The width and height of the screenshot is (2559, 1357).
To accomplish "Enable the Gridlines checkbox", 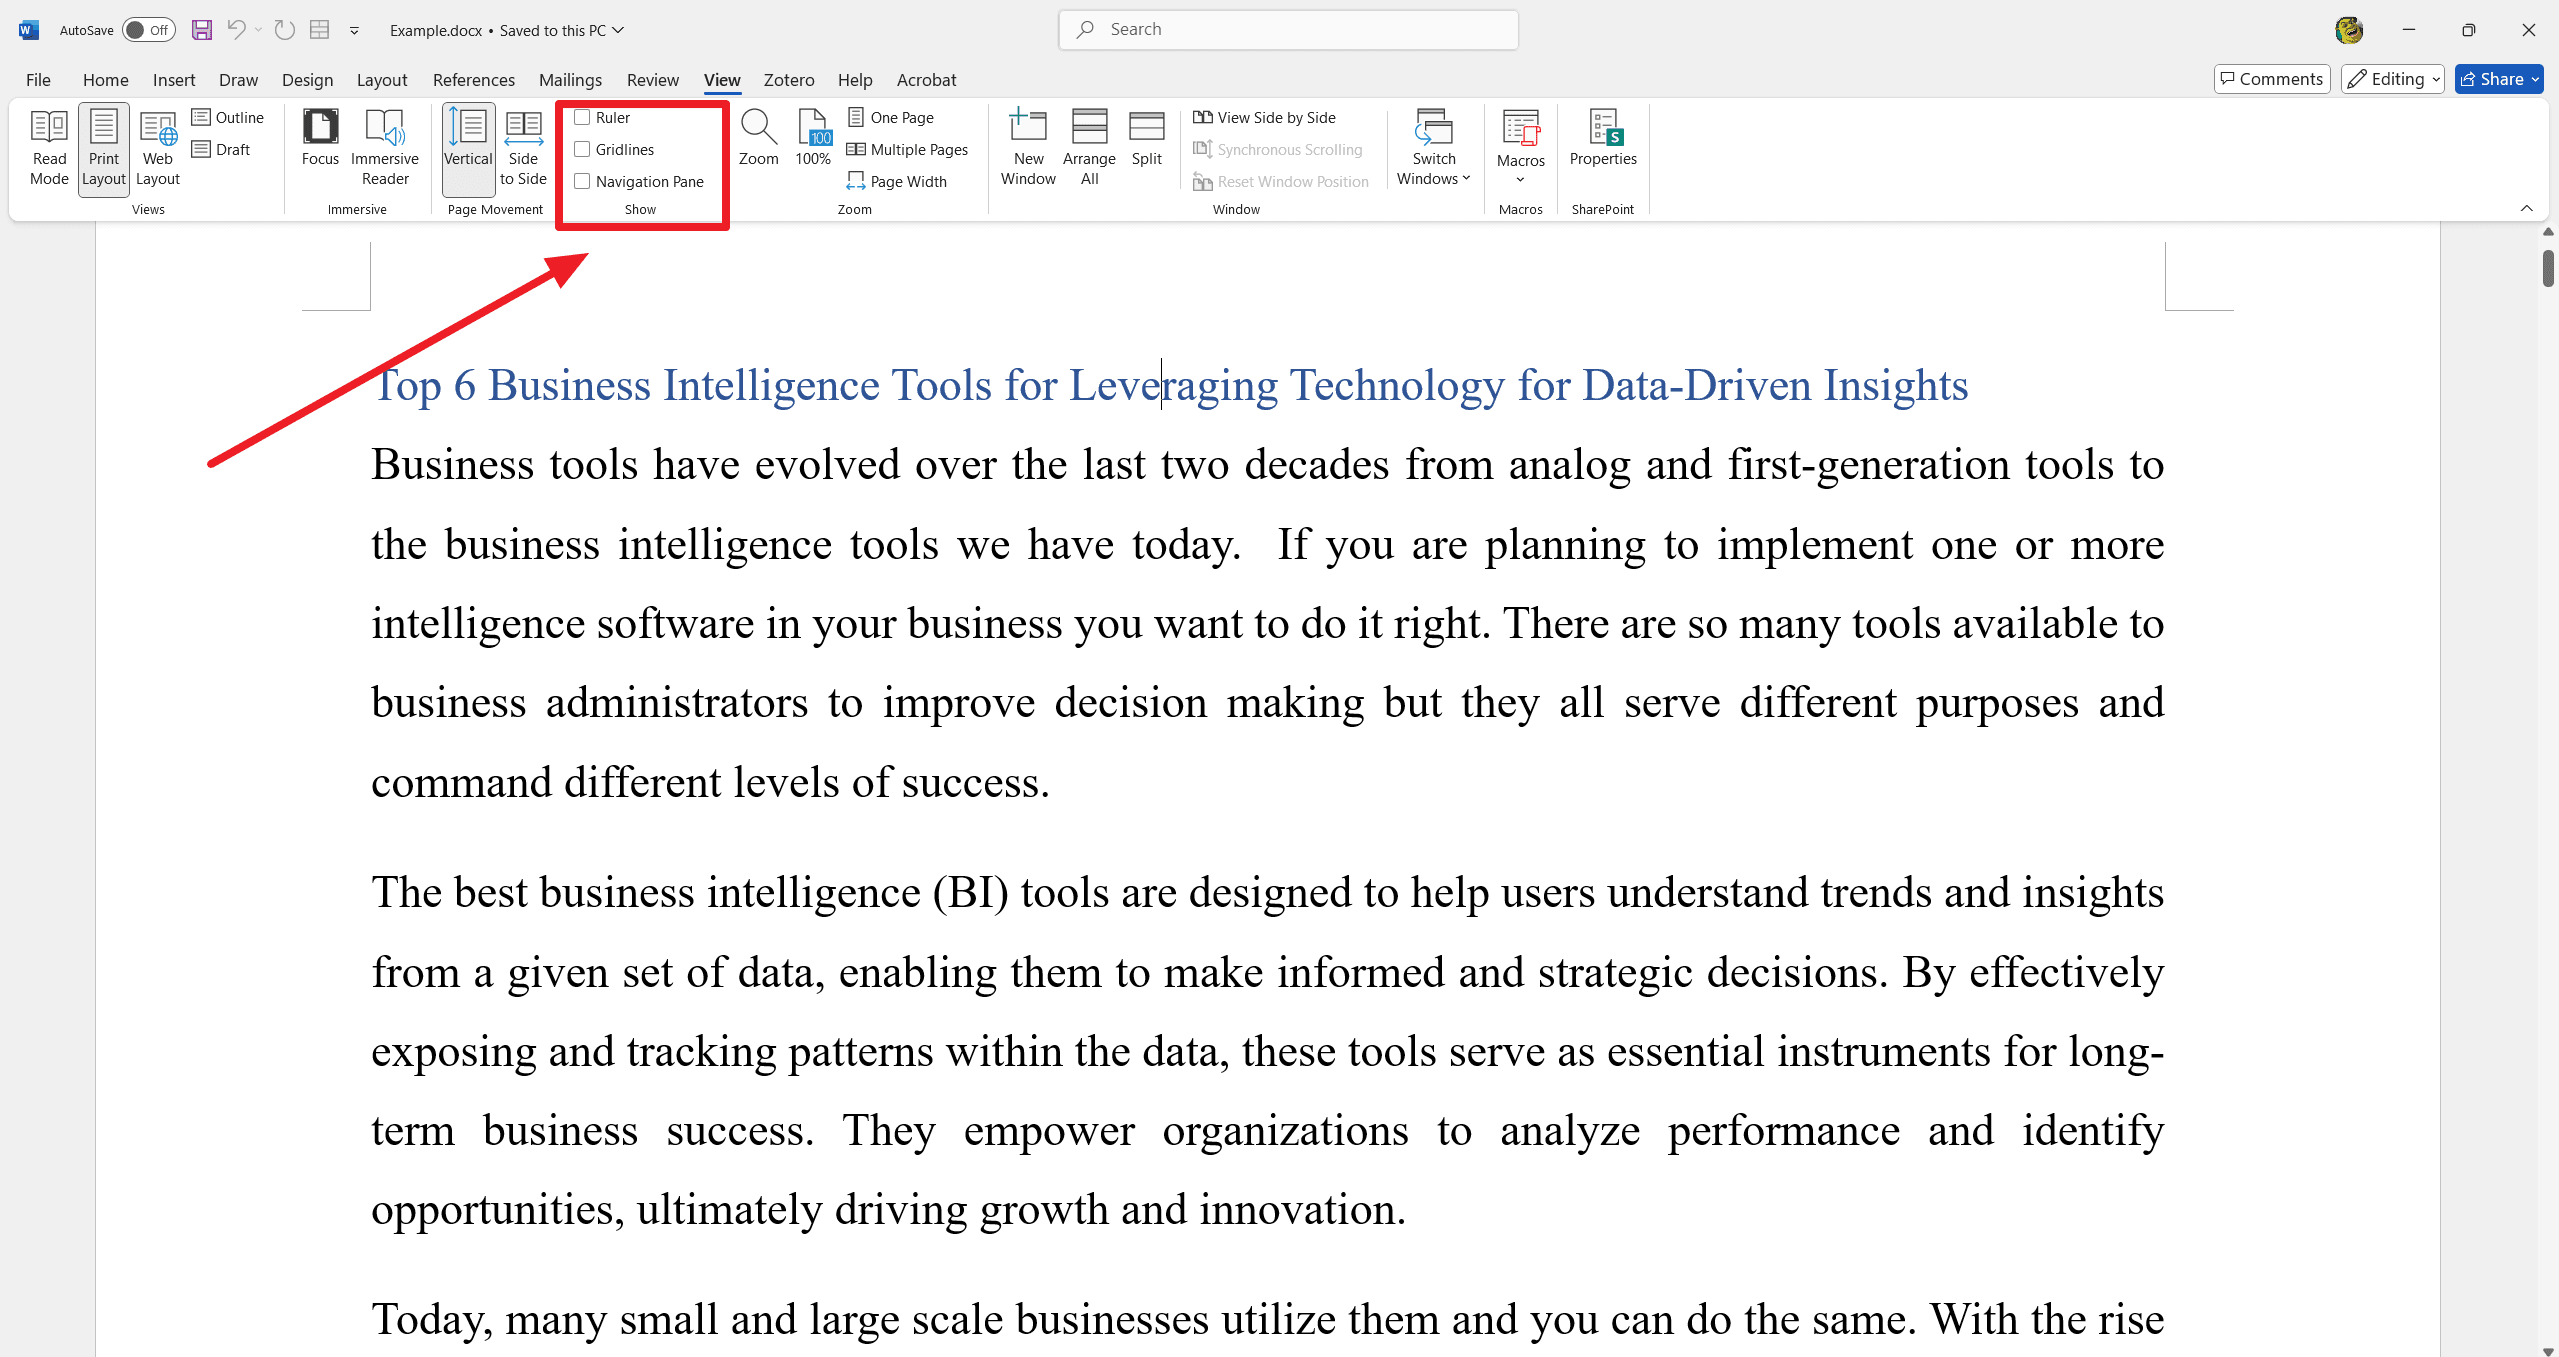I will pos(582,150).
